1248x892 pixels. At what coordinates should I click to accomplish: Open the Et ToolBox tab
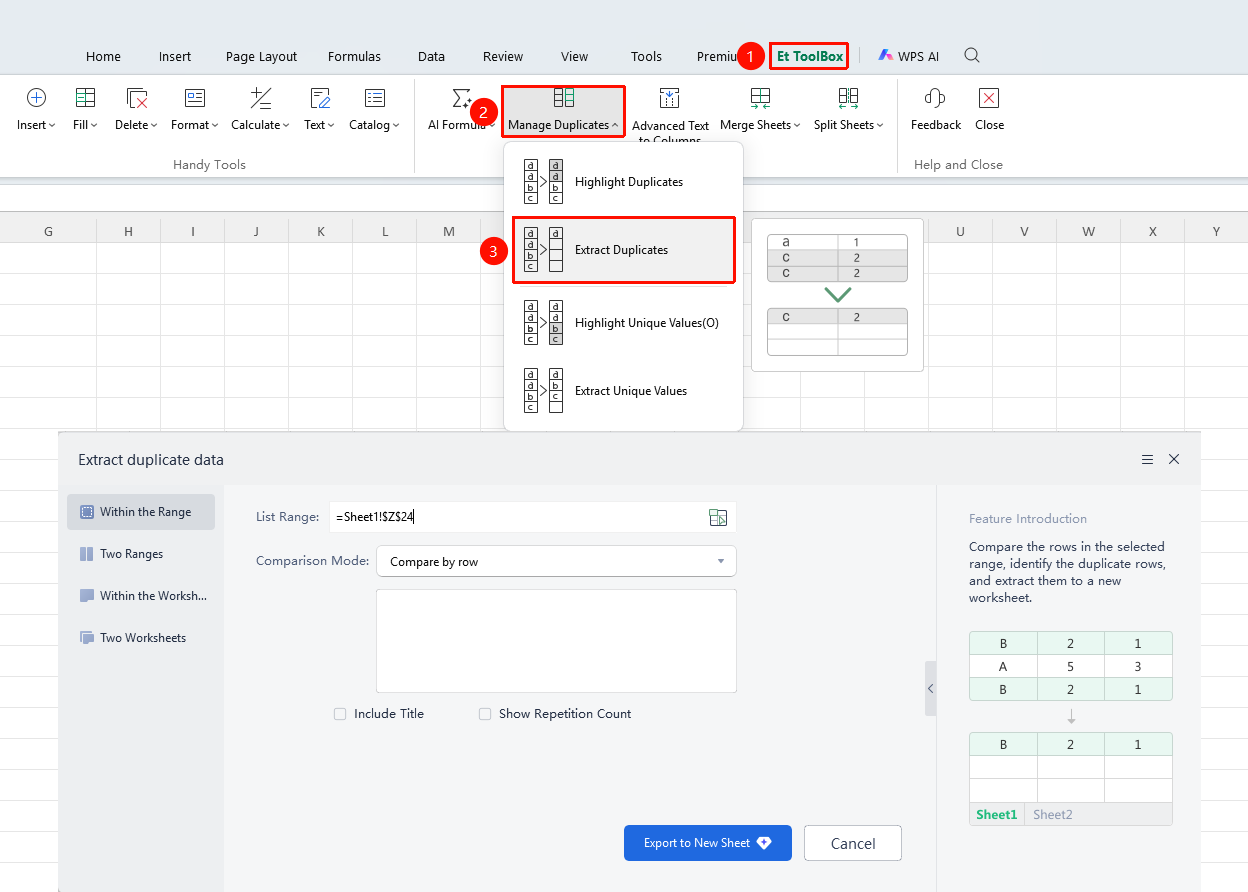[x=810, y=56]
